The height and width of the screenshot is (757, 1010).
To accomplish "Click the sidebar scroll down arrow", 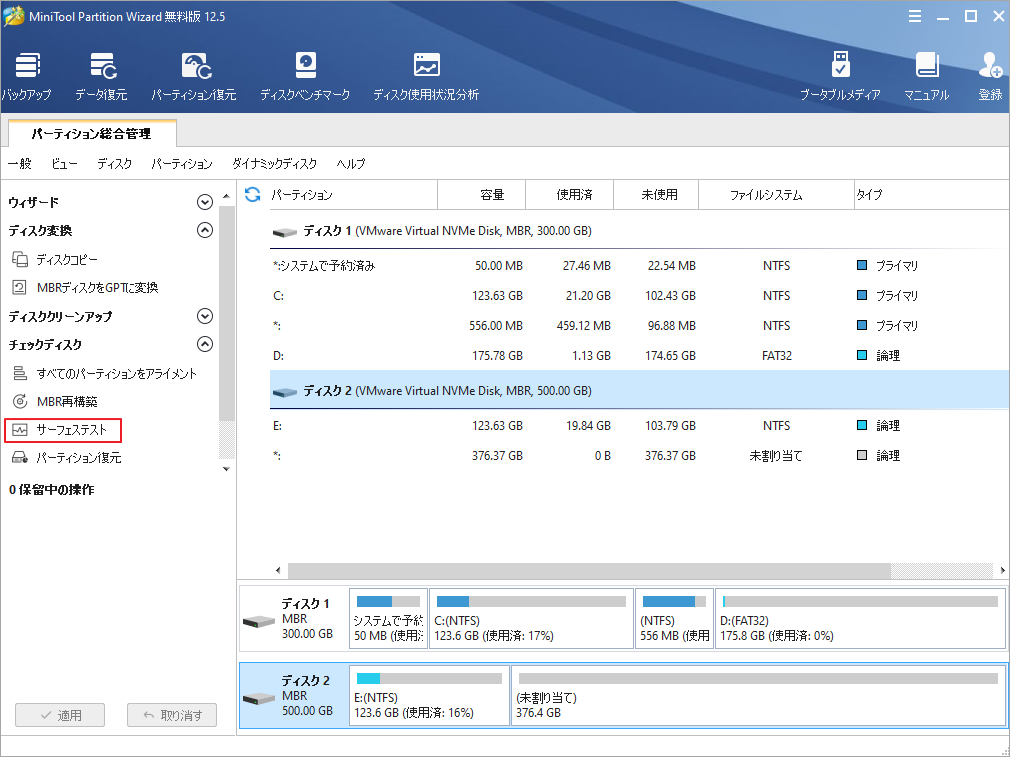I will pos(226,469).
